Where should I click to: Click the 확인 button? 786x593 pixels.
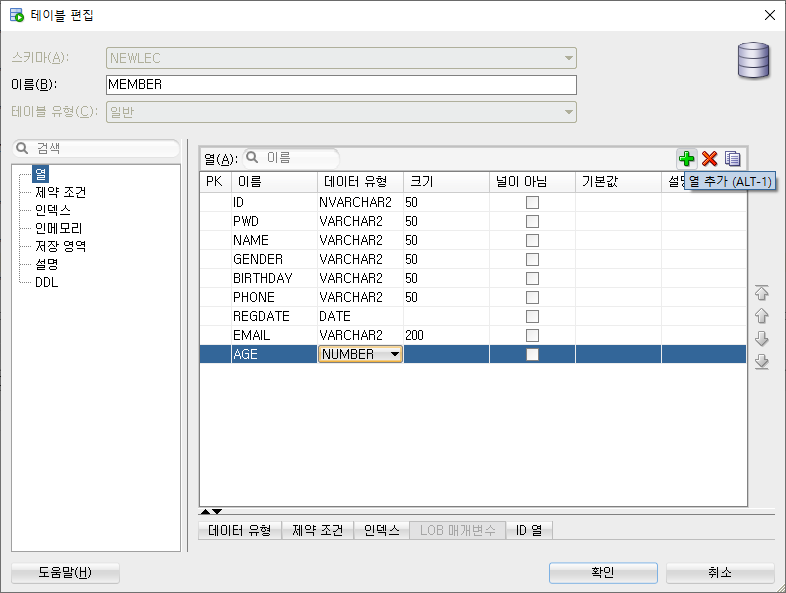[x=603, y=572]
